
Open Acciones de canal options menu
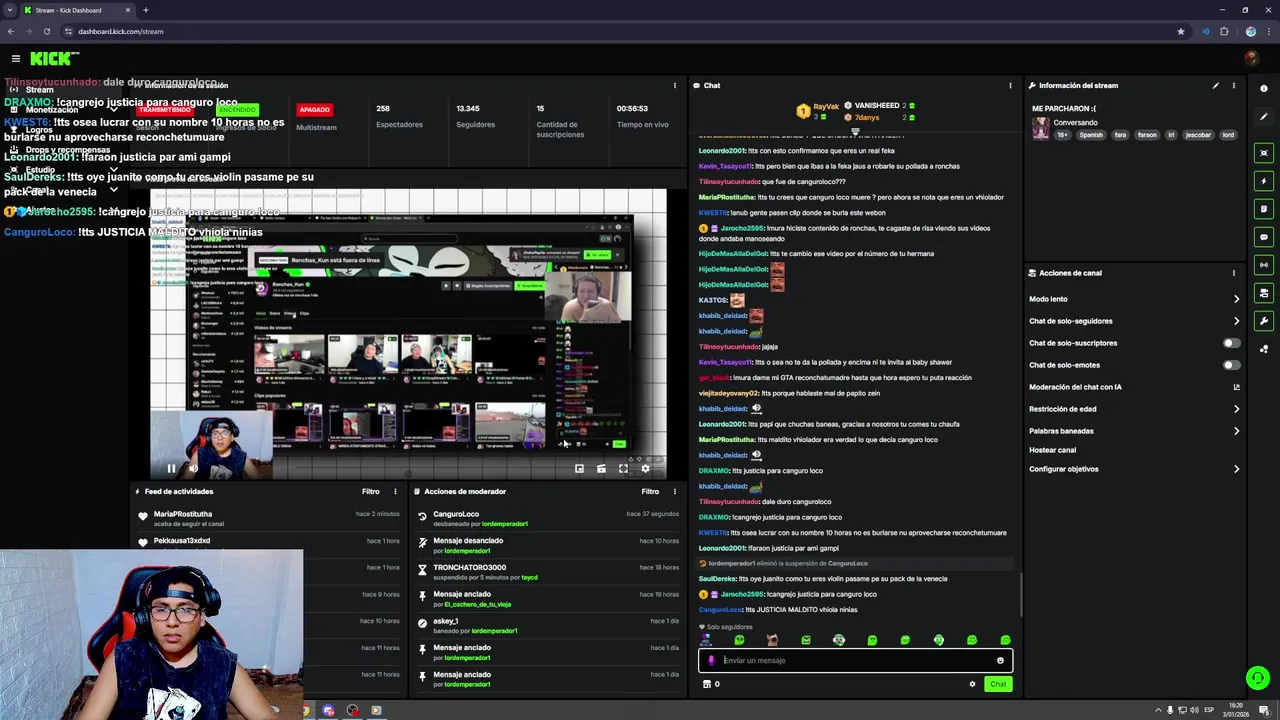click(1233, 273)
